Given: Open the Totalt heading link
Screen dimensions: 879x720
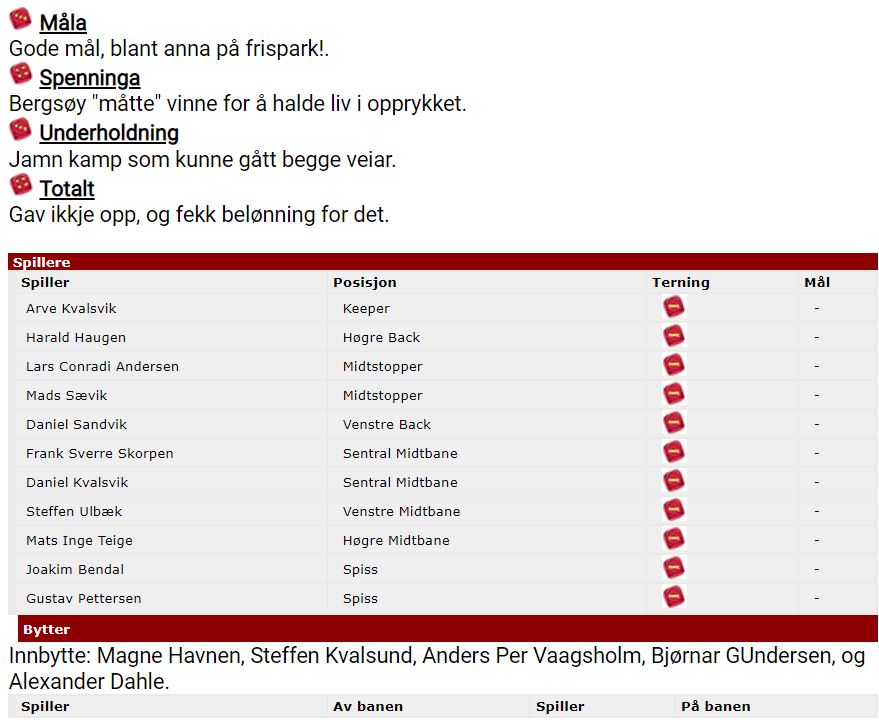Looking at the screenshot, I should coord(67,188).
